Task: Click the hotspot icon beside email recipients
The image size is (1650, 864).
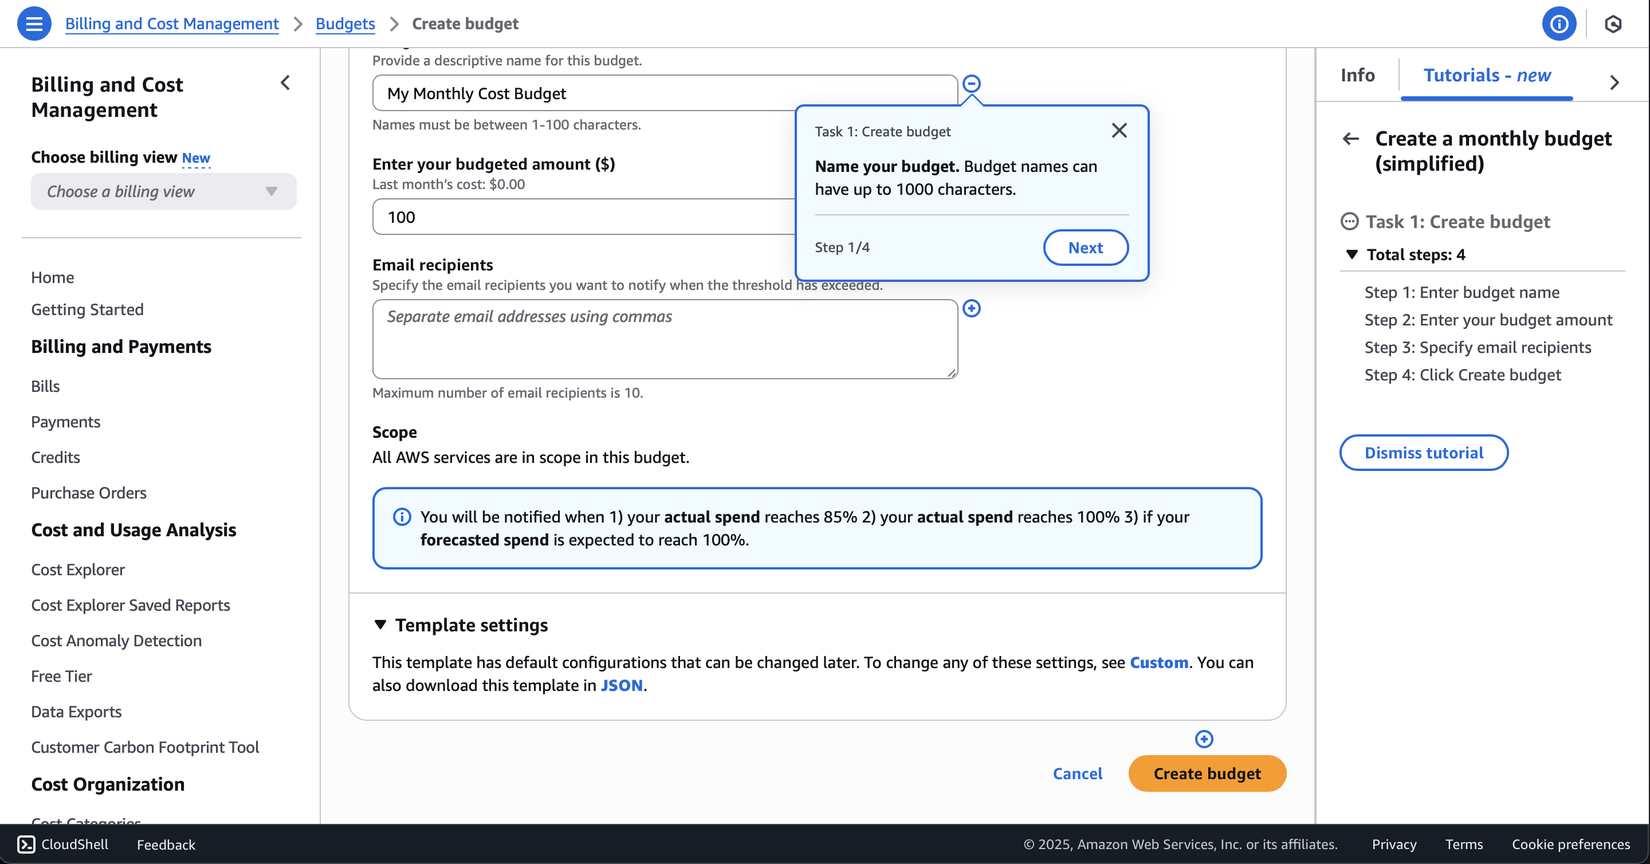Action: 971,308
